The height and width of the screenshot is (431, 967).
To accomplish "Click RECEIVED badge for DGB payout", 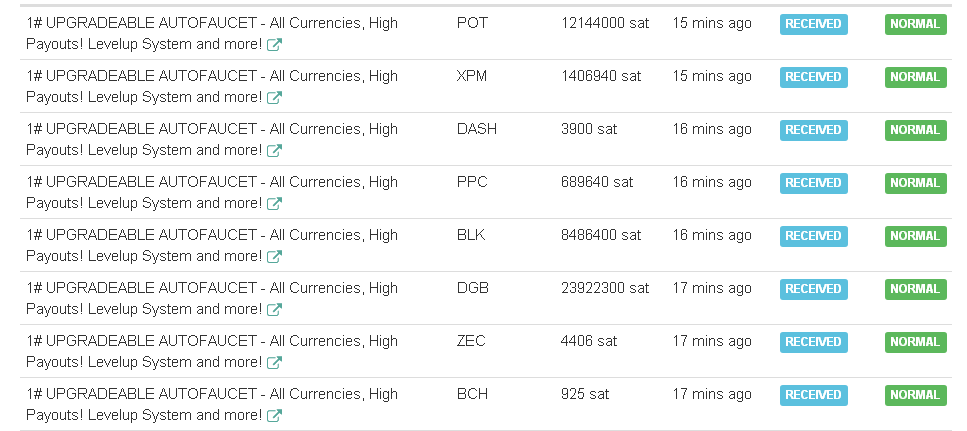I will 813,289.
